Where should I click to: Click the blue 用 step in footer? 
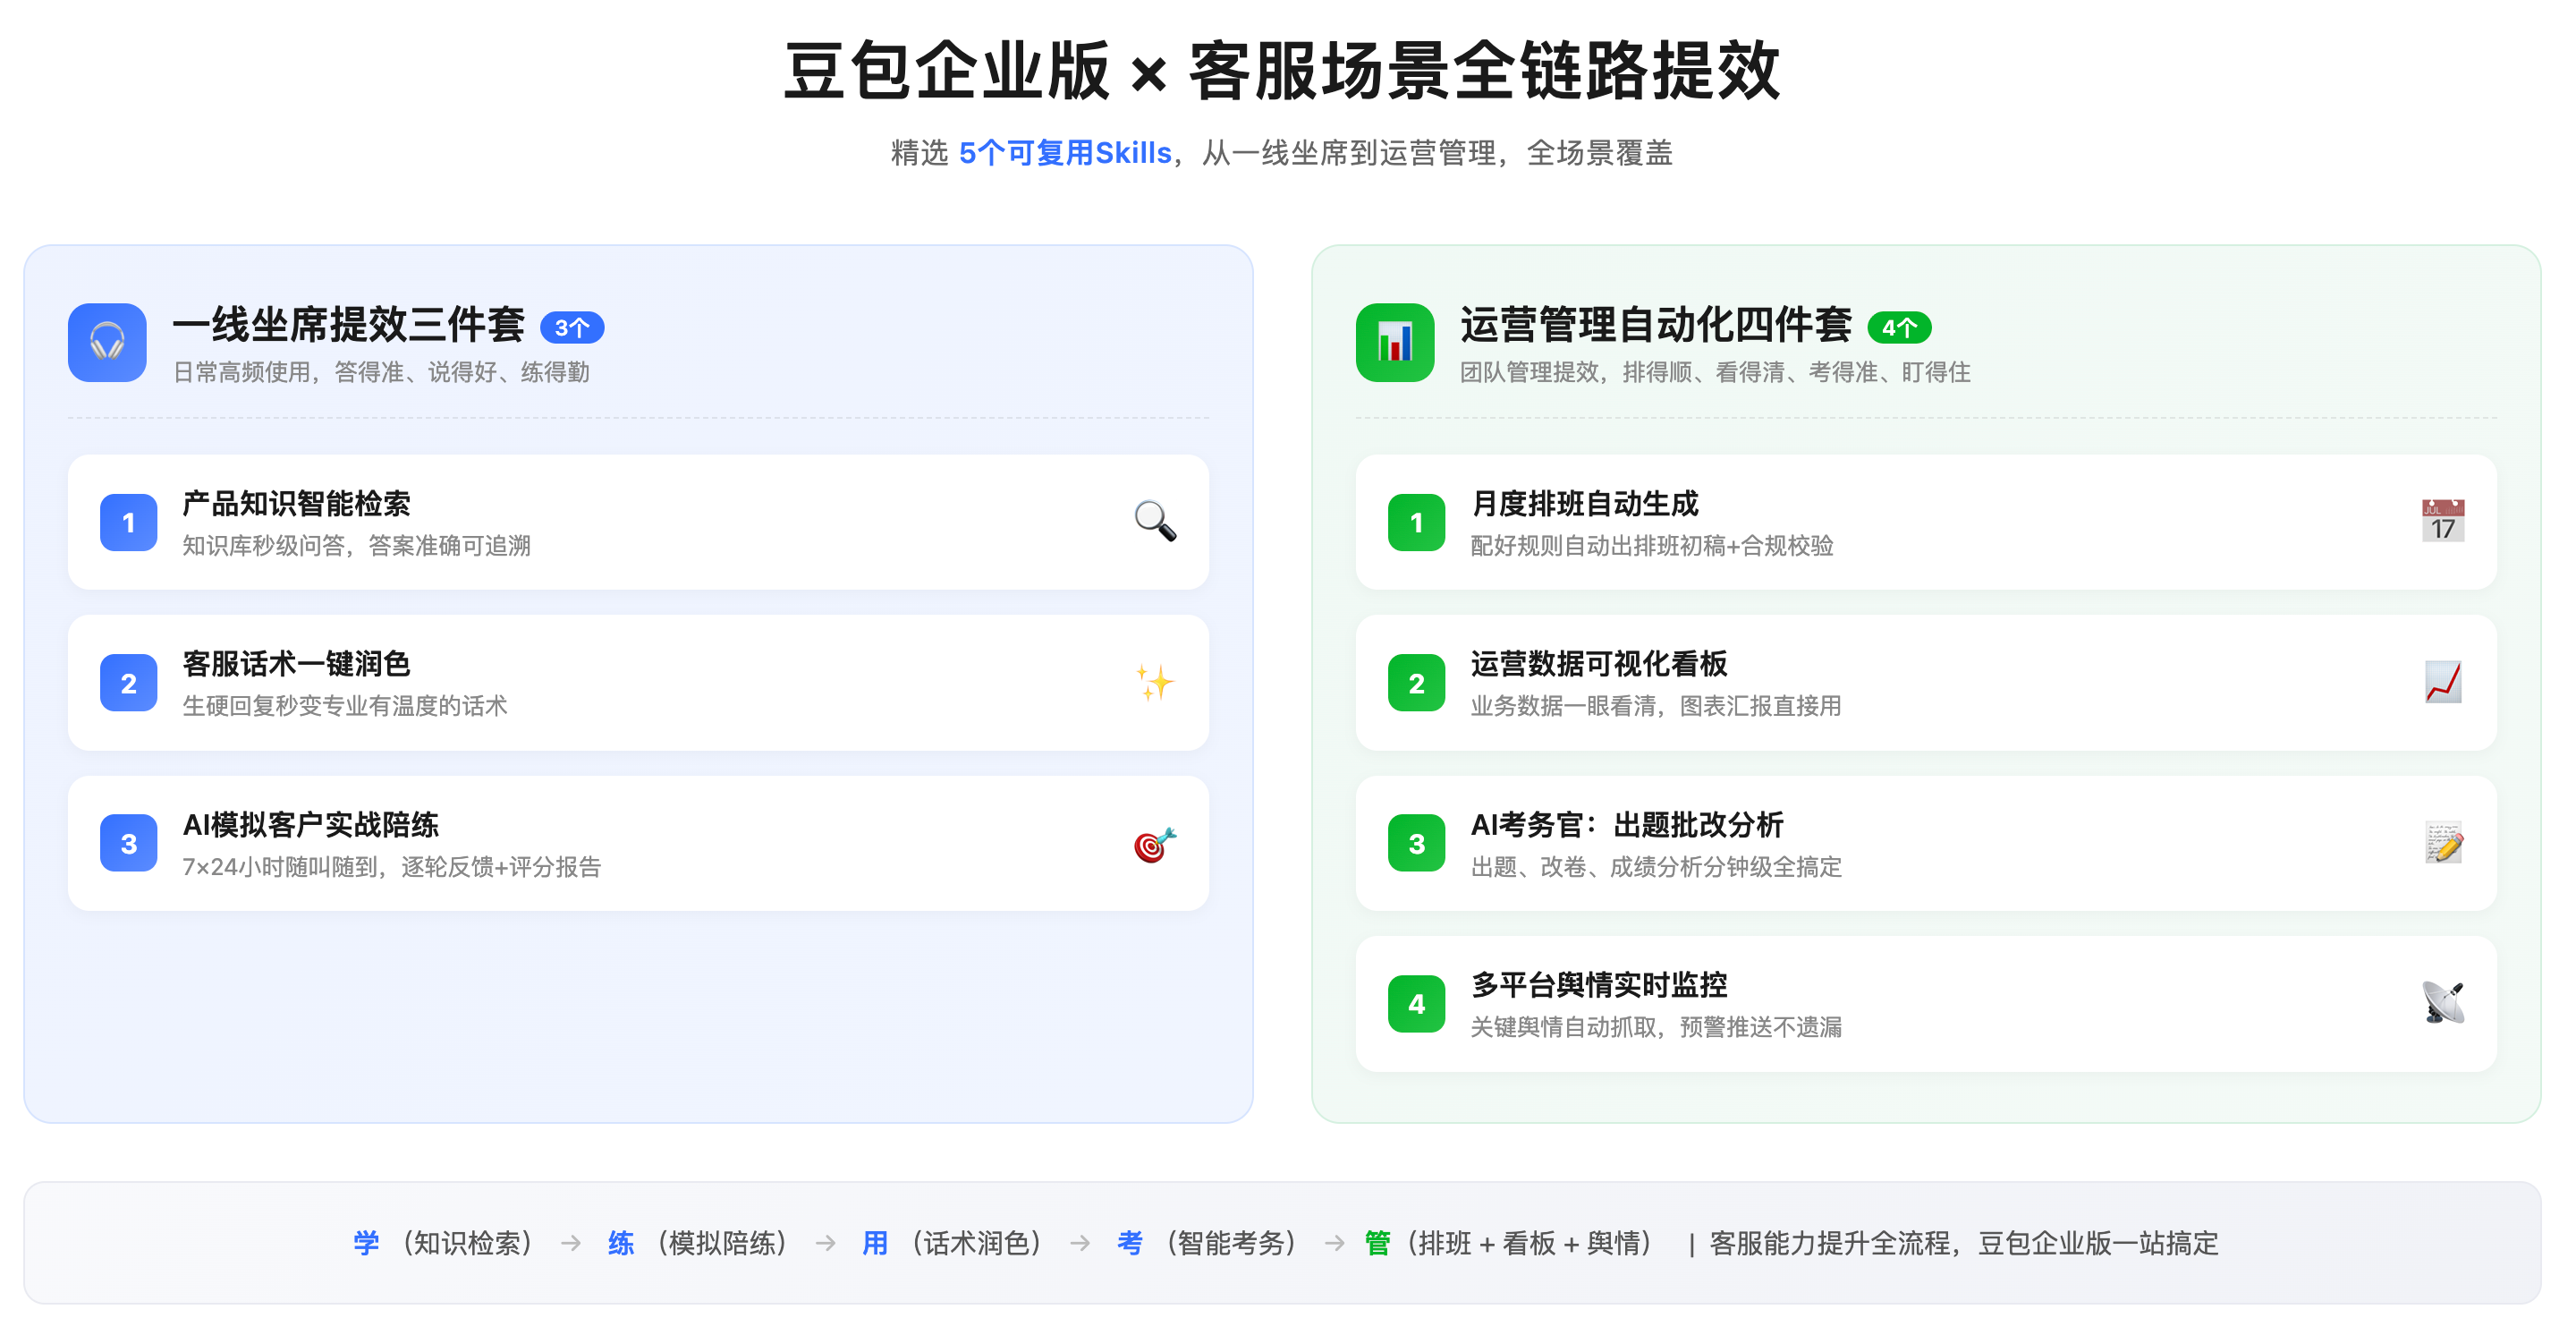(875, 1242)
